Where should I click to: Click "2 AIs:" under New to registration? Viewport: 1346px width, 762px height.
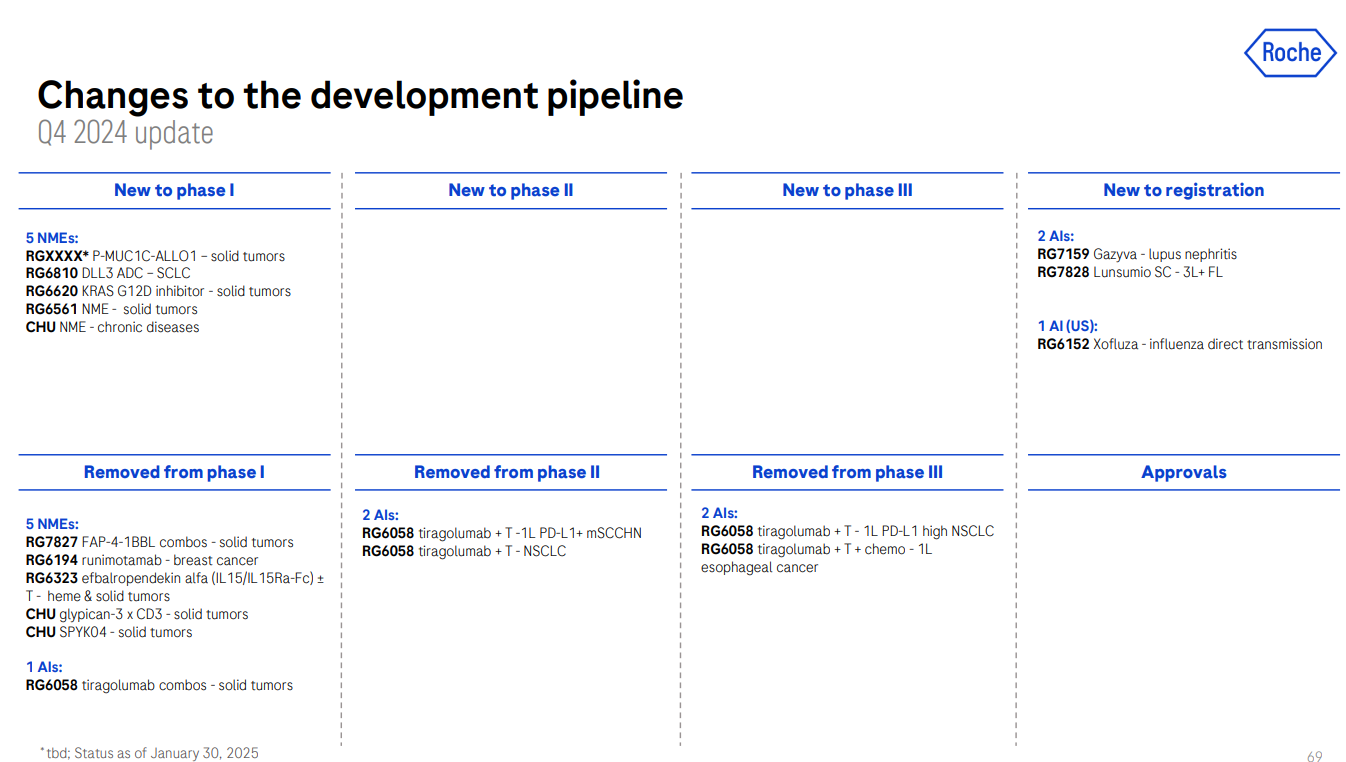click(1056, 236)
